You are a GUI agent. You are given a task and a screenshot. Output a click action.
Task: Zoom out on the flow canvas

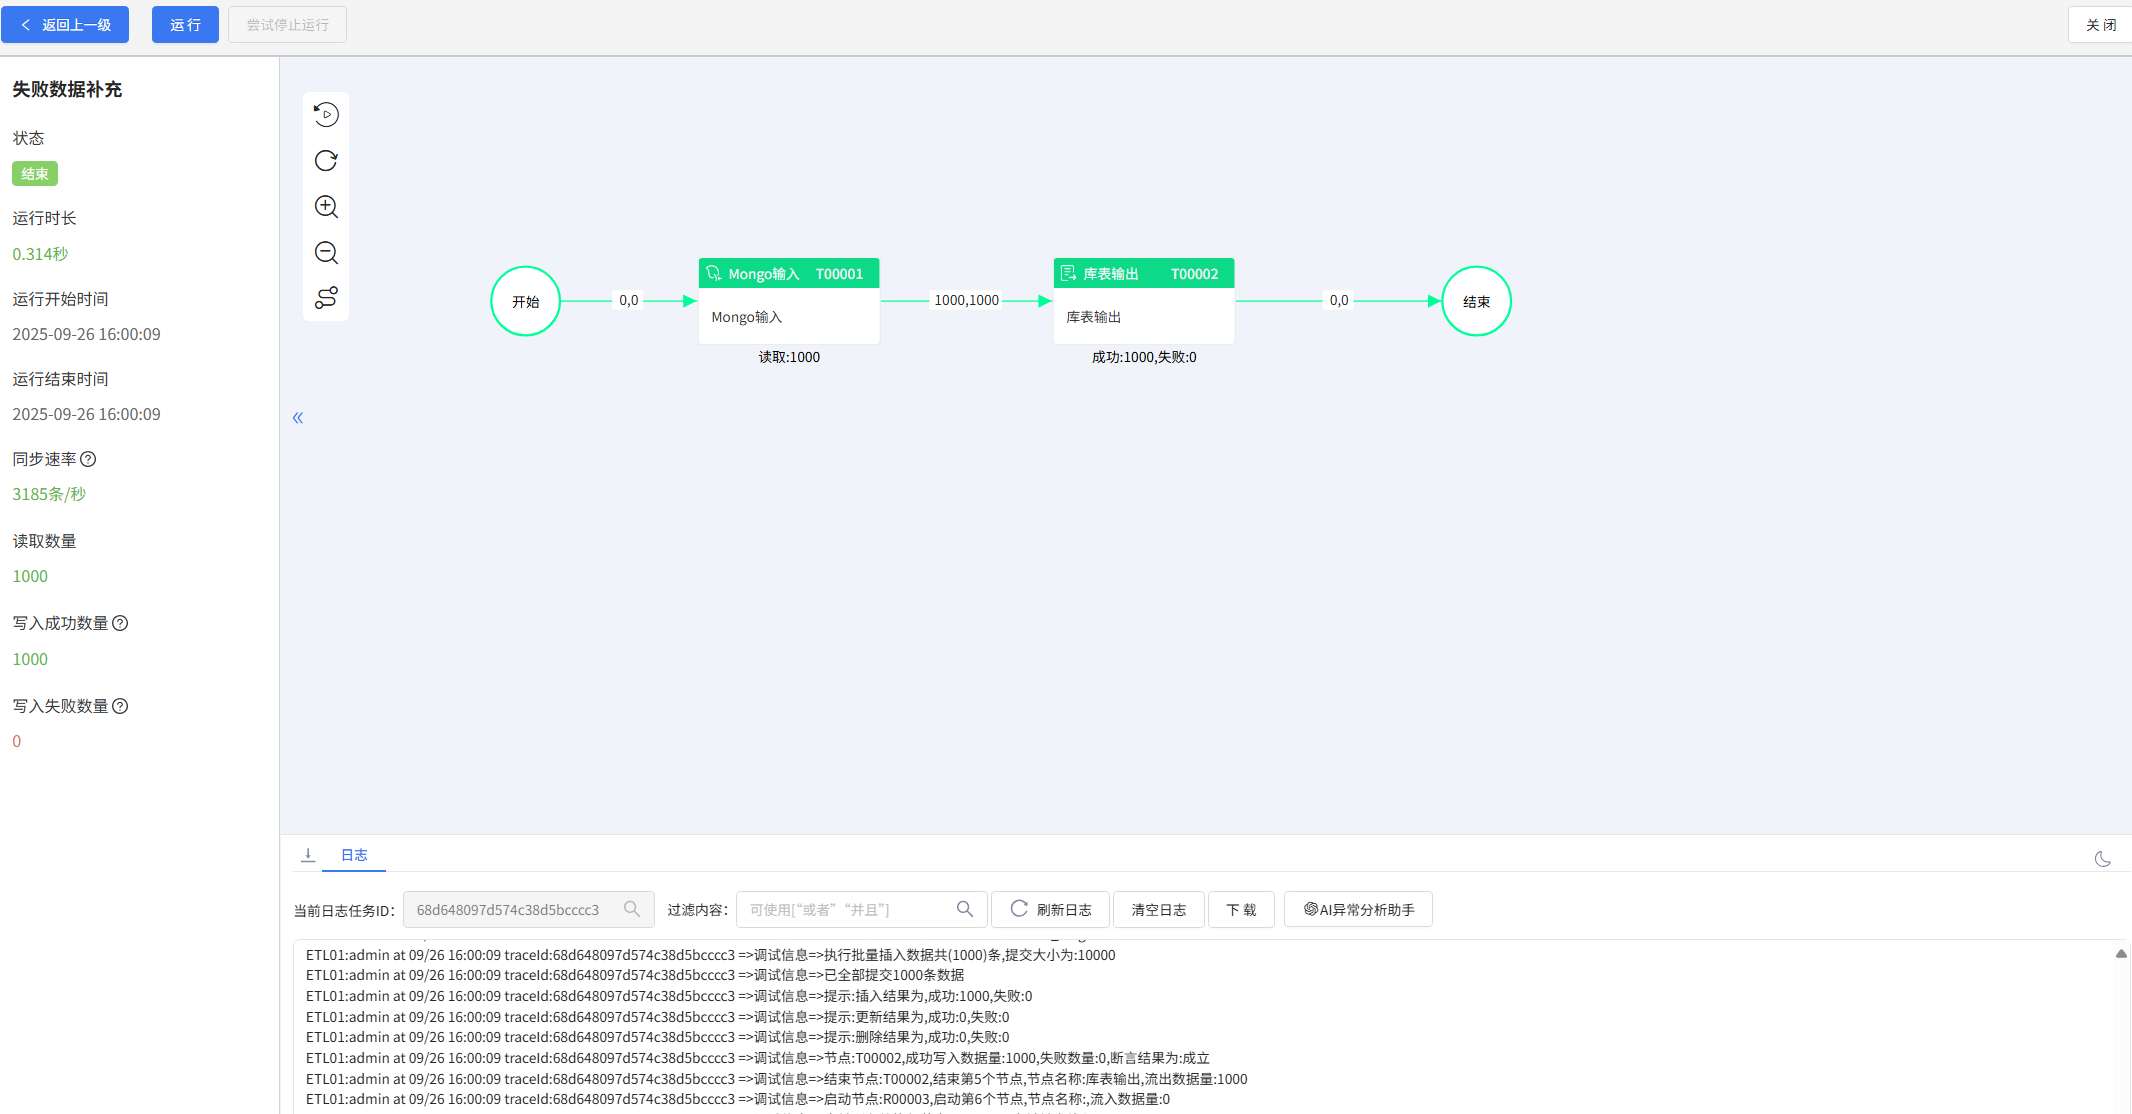click(x=326, y=253)
